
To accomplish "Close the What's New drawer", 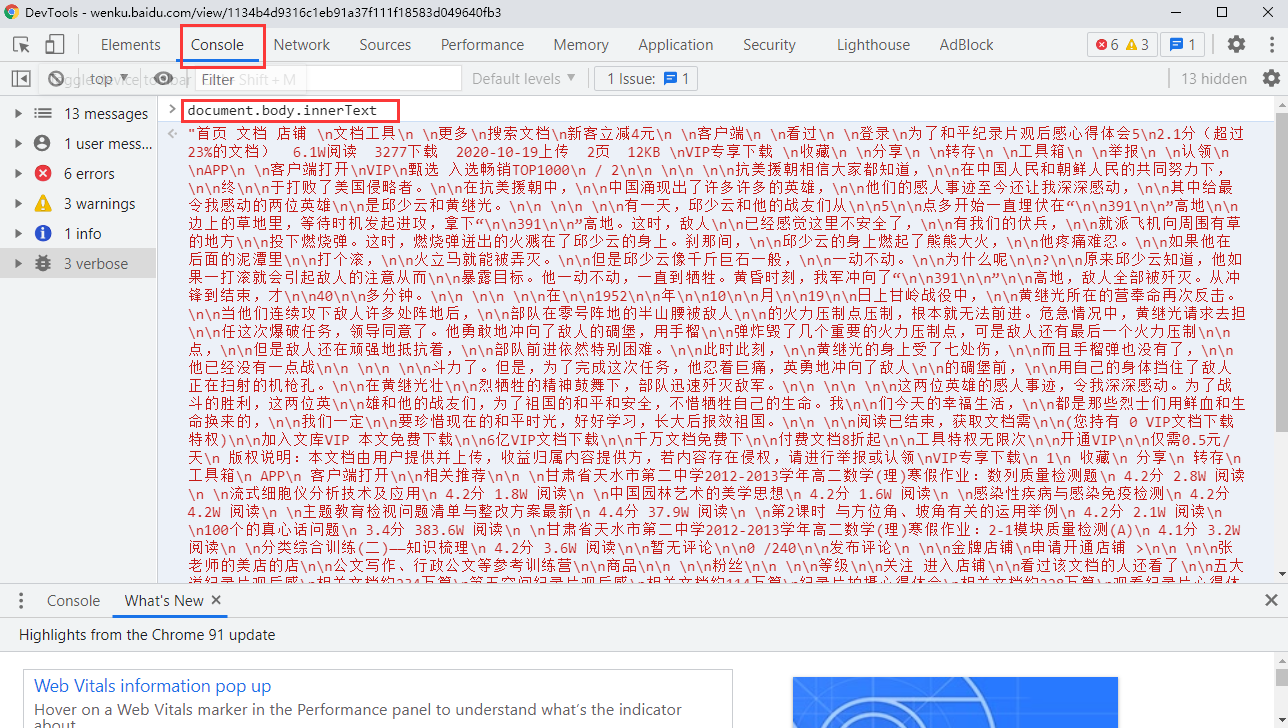I will tap(1271, 601).
